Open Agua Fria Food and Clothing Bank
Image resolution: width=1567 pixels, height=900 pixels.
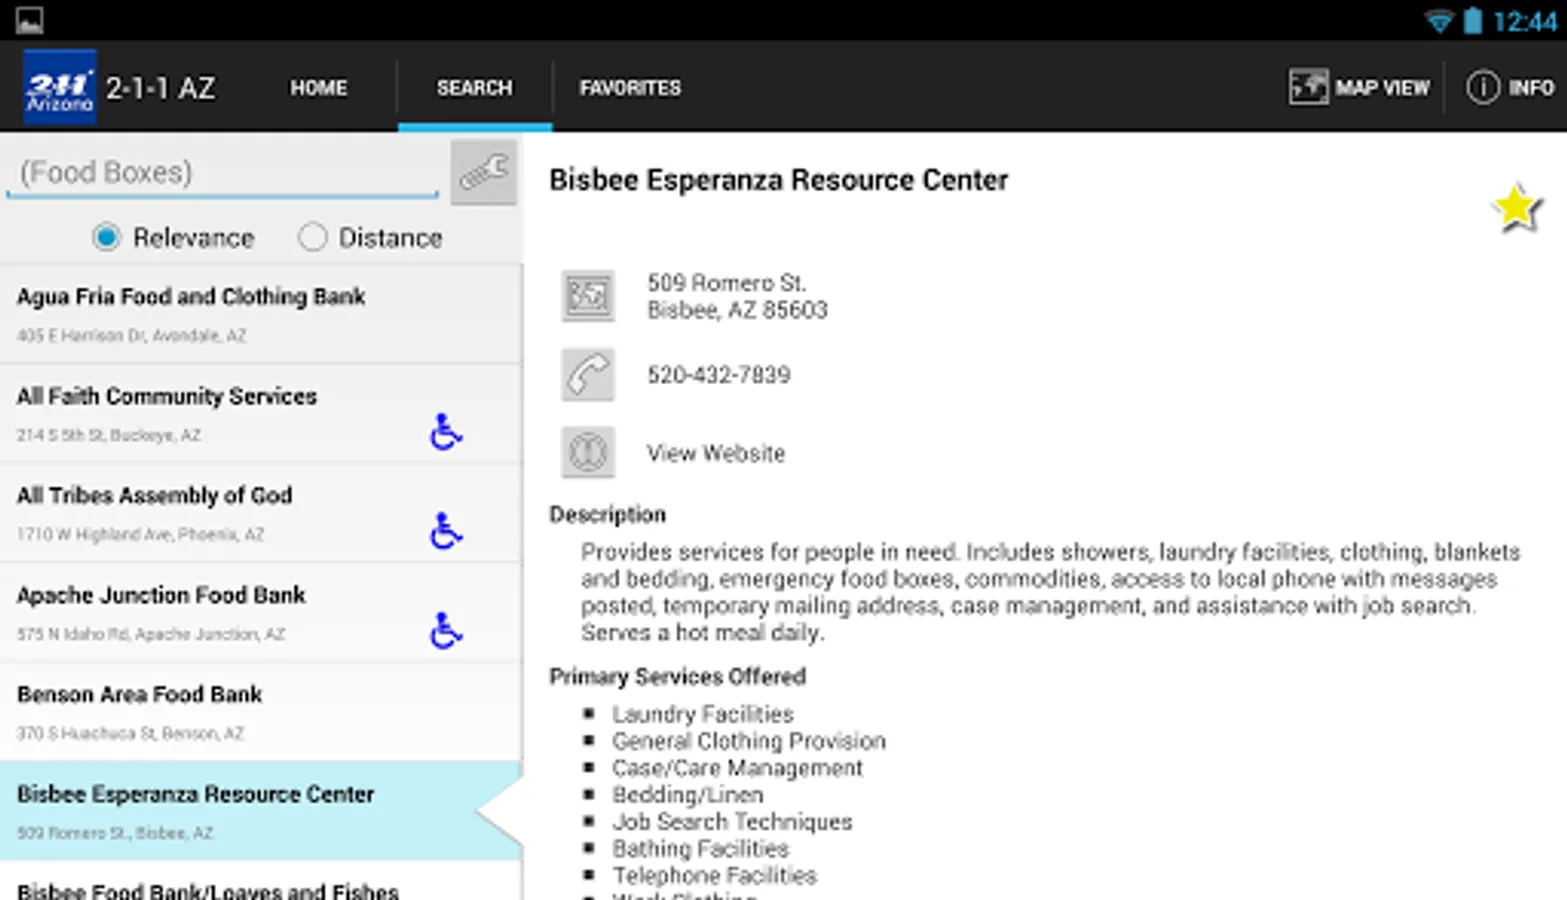pyautogui.click(x=261, y=314)
